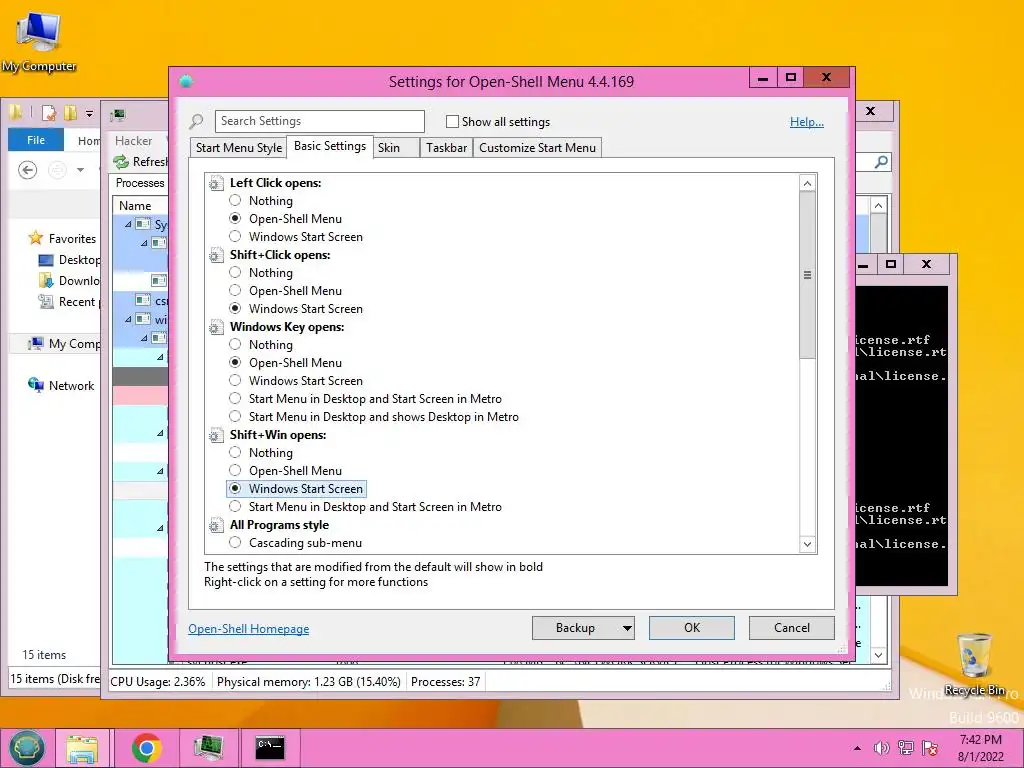
Task: Click the Shift+Click opens setting icon
Action: coord(216,255)
